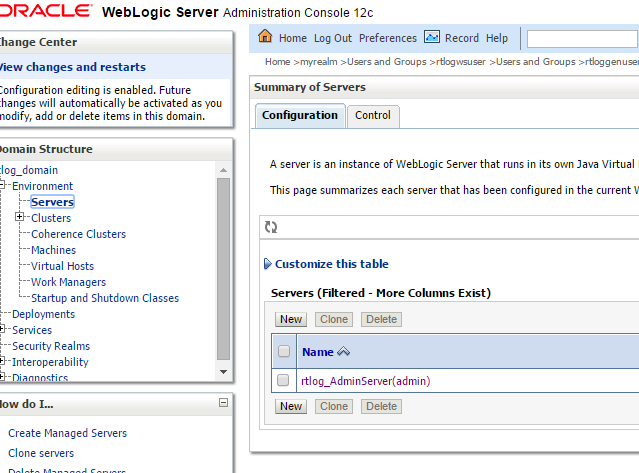639x473 pixels.
Task: Click the Home breadcrumb link
Action: (278, 62)
